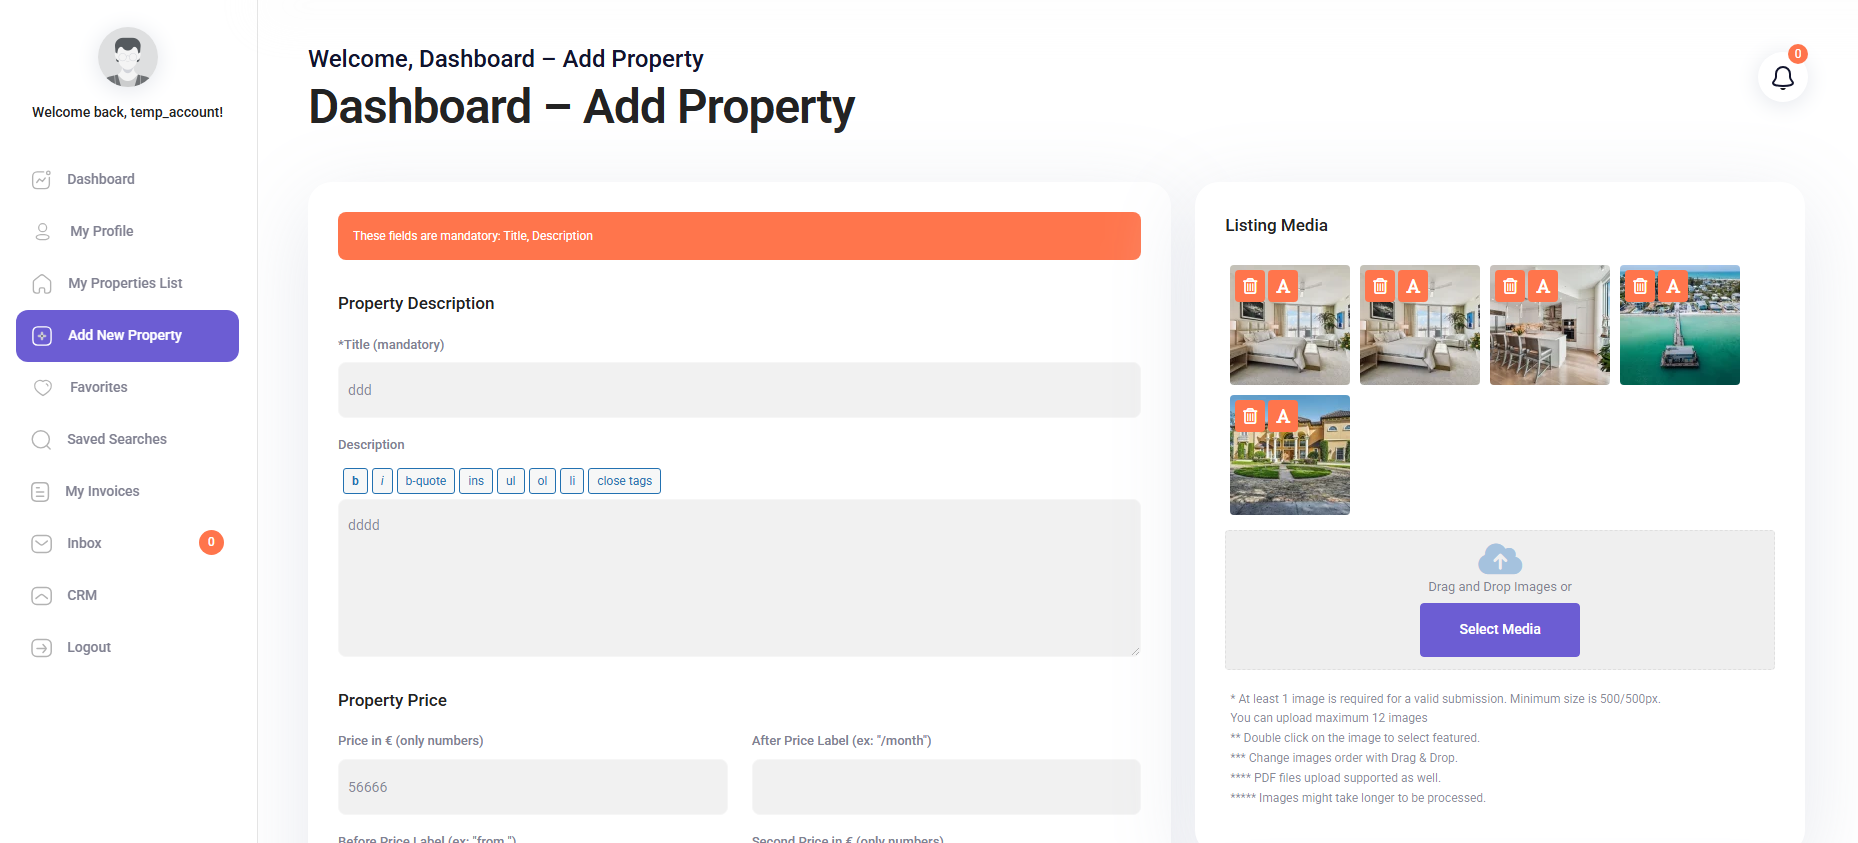Delete the first bedroom image with its trash icon
The height and width of the screenshot is (843, 1858).
point(1250,286)
